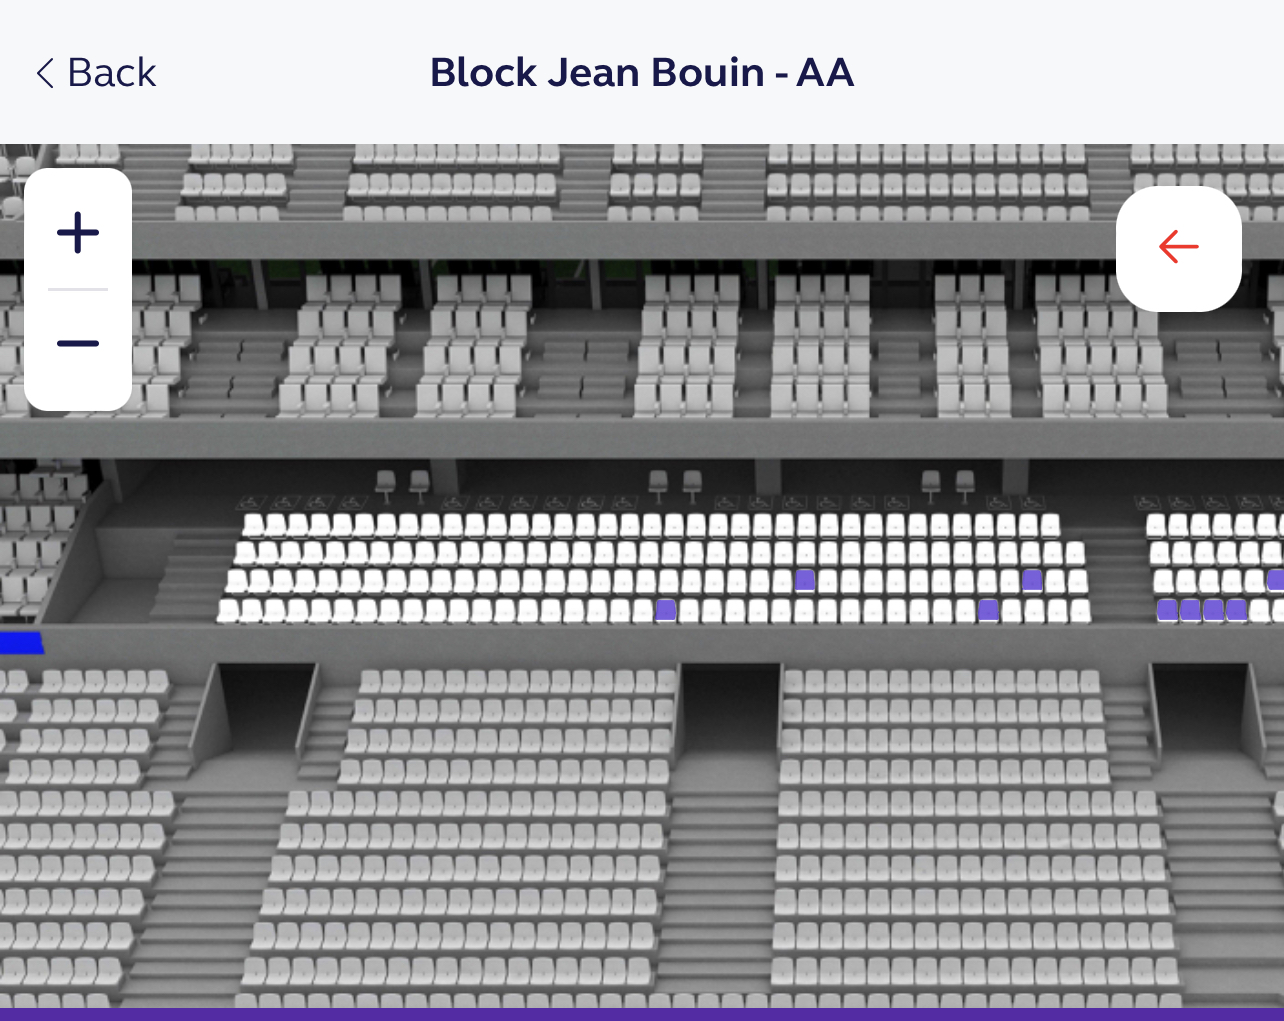Click the red left-arrow button

1179,248
